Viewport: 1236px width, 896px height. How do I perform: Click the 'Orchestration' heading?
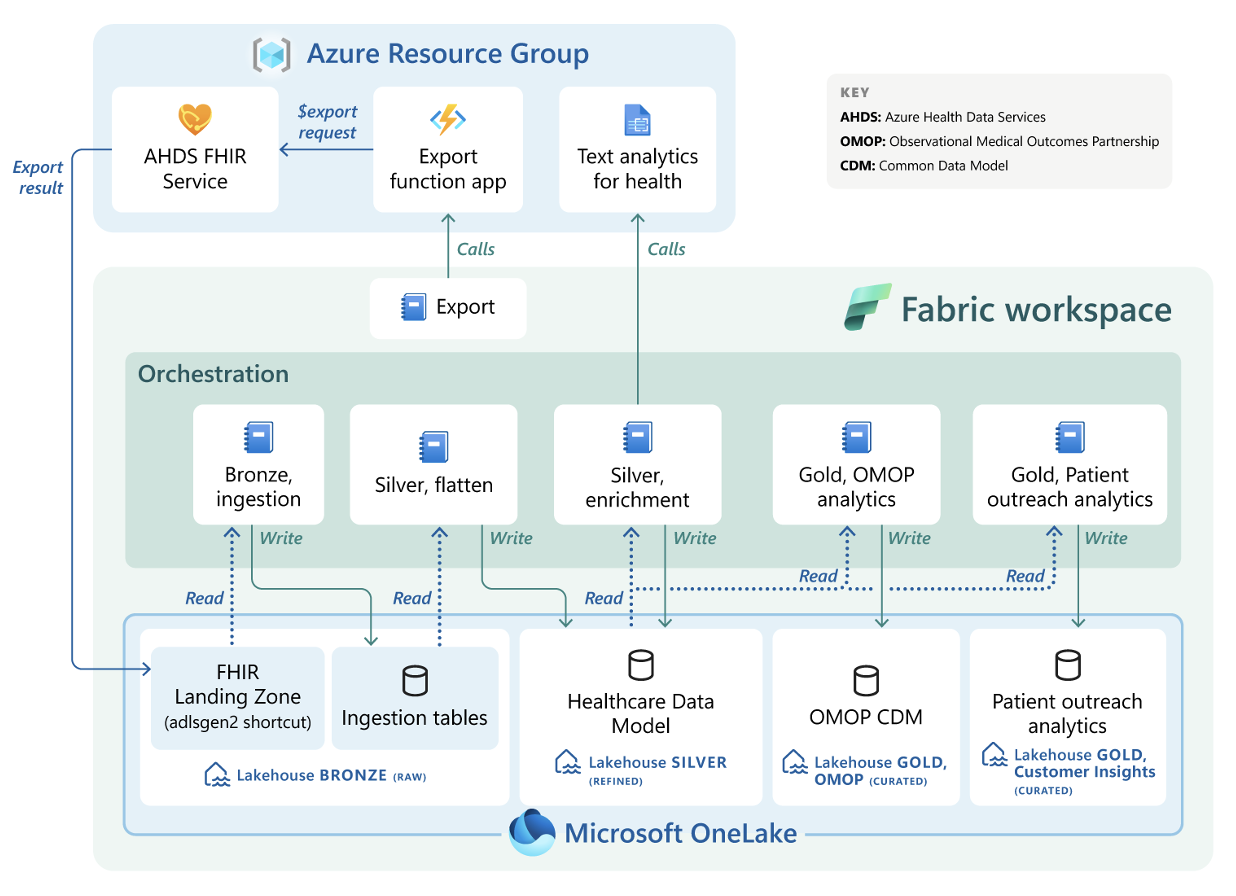tap(213, 374)
